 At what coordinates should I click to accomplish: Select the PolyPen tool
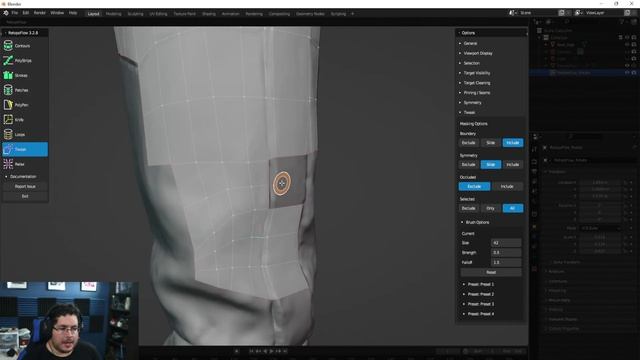tap(25, 105)
